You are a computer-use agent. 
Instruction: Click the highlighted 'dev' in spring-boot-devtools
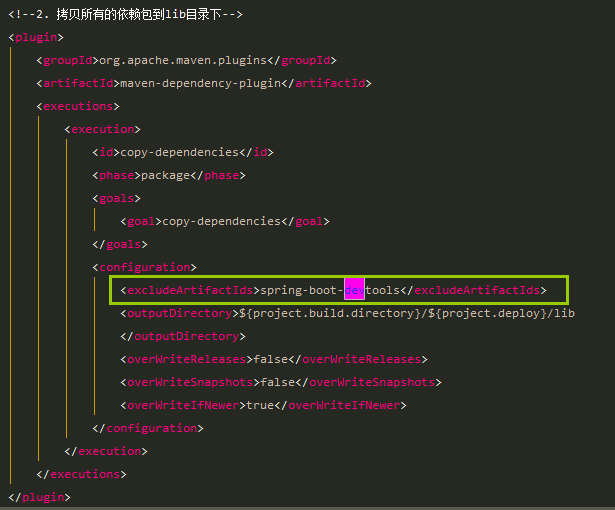pyautogui.click(x=354, y=290)
